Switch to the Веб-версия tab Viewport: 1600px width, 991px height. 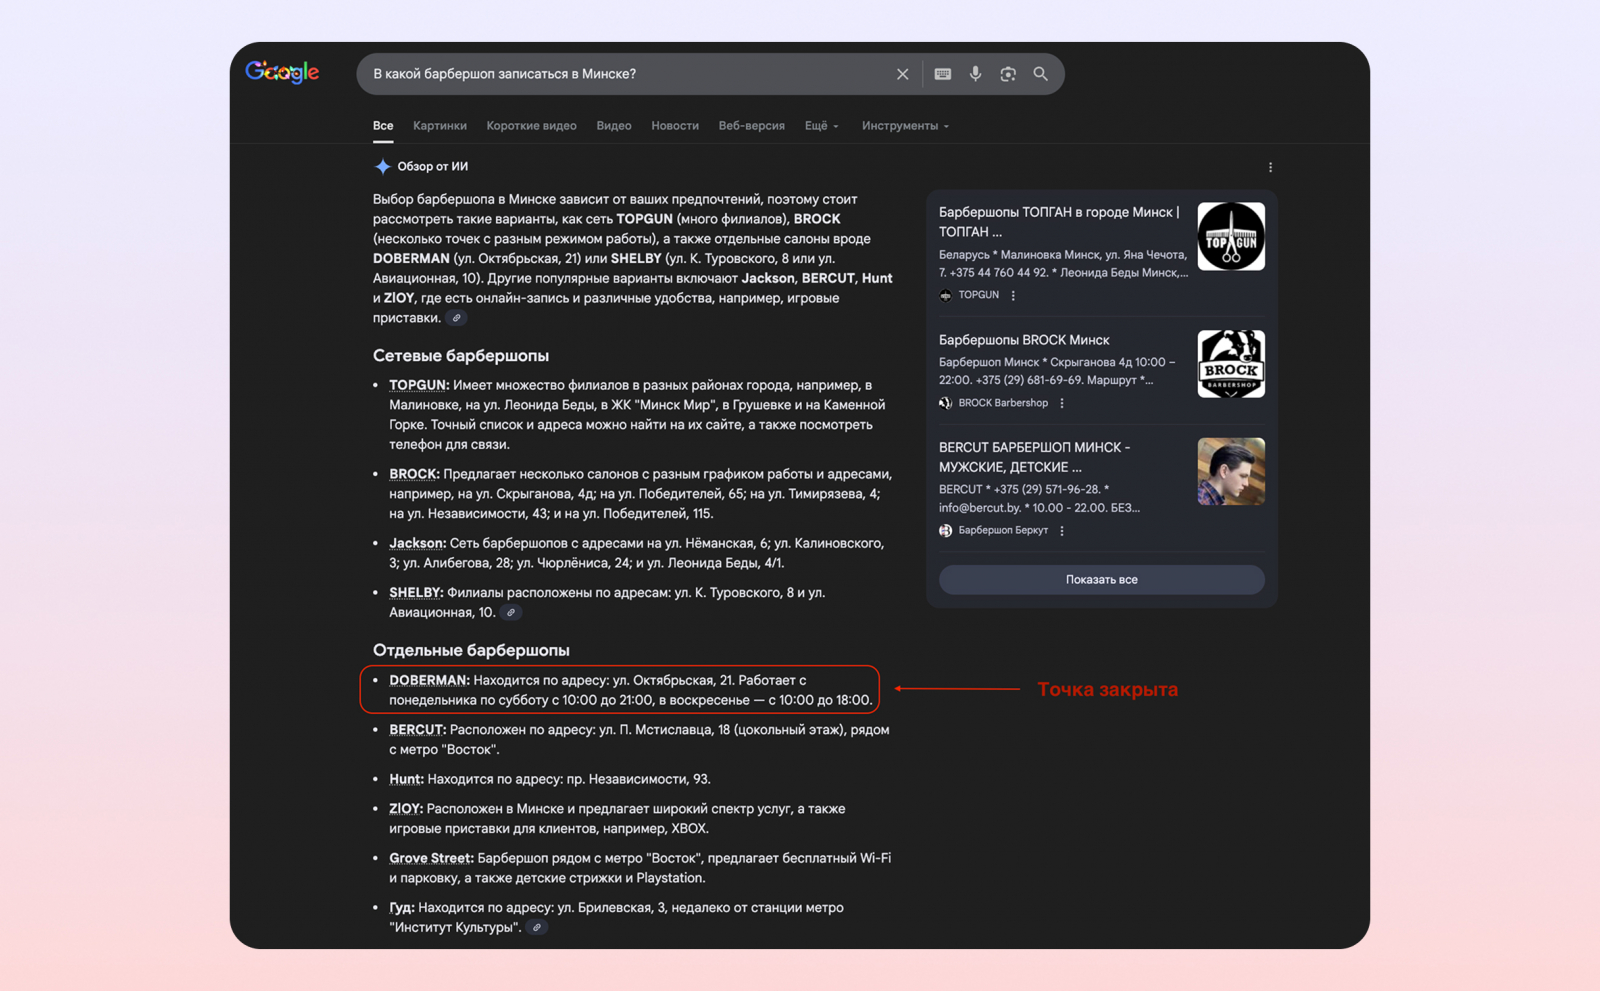click(x=751, y=126)
